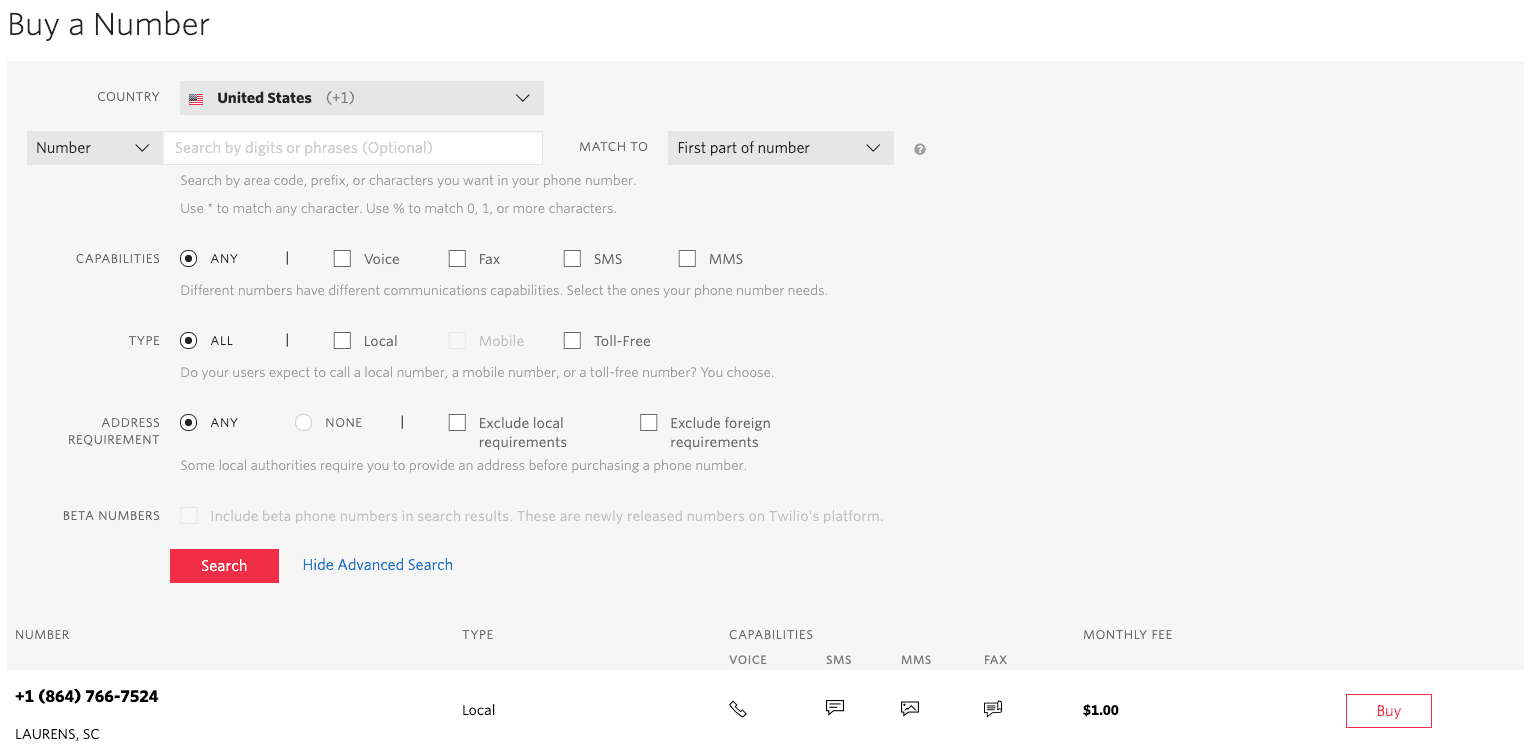This screenshot has height=752, width=1532.
Task: Click the Voice phone icon for the listed number
Action: [738, 708]
